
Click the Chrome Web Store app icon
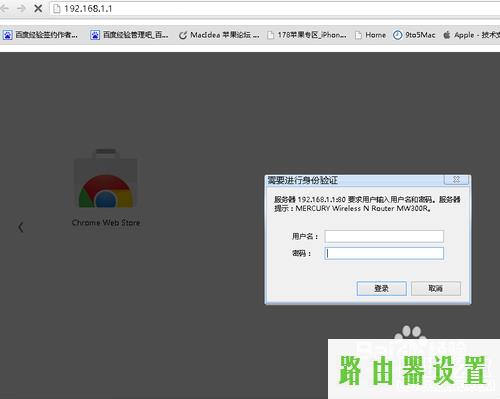click(x=106, y=179)
